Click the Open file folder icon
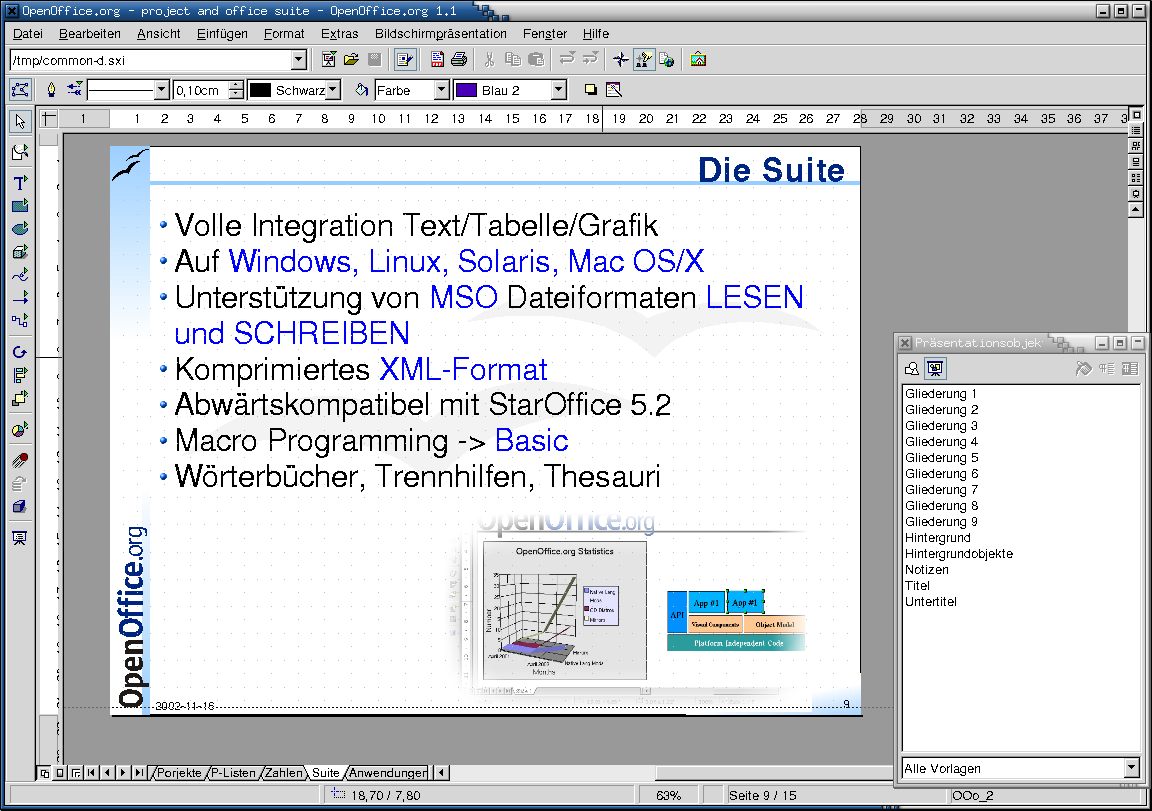Screen dimensions: 1152x811 [351, 60]
